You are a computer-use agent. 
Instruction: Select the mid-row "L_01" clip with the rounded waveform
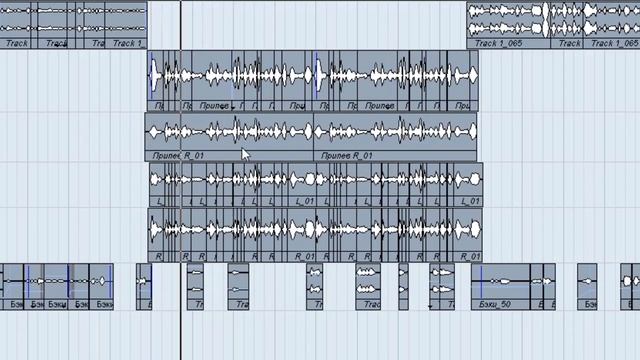click(302, 184)
